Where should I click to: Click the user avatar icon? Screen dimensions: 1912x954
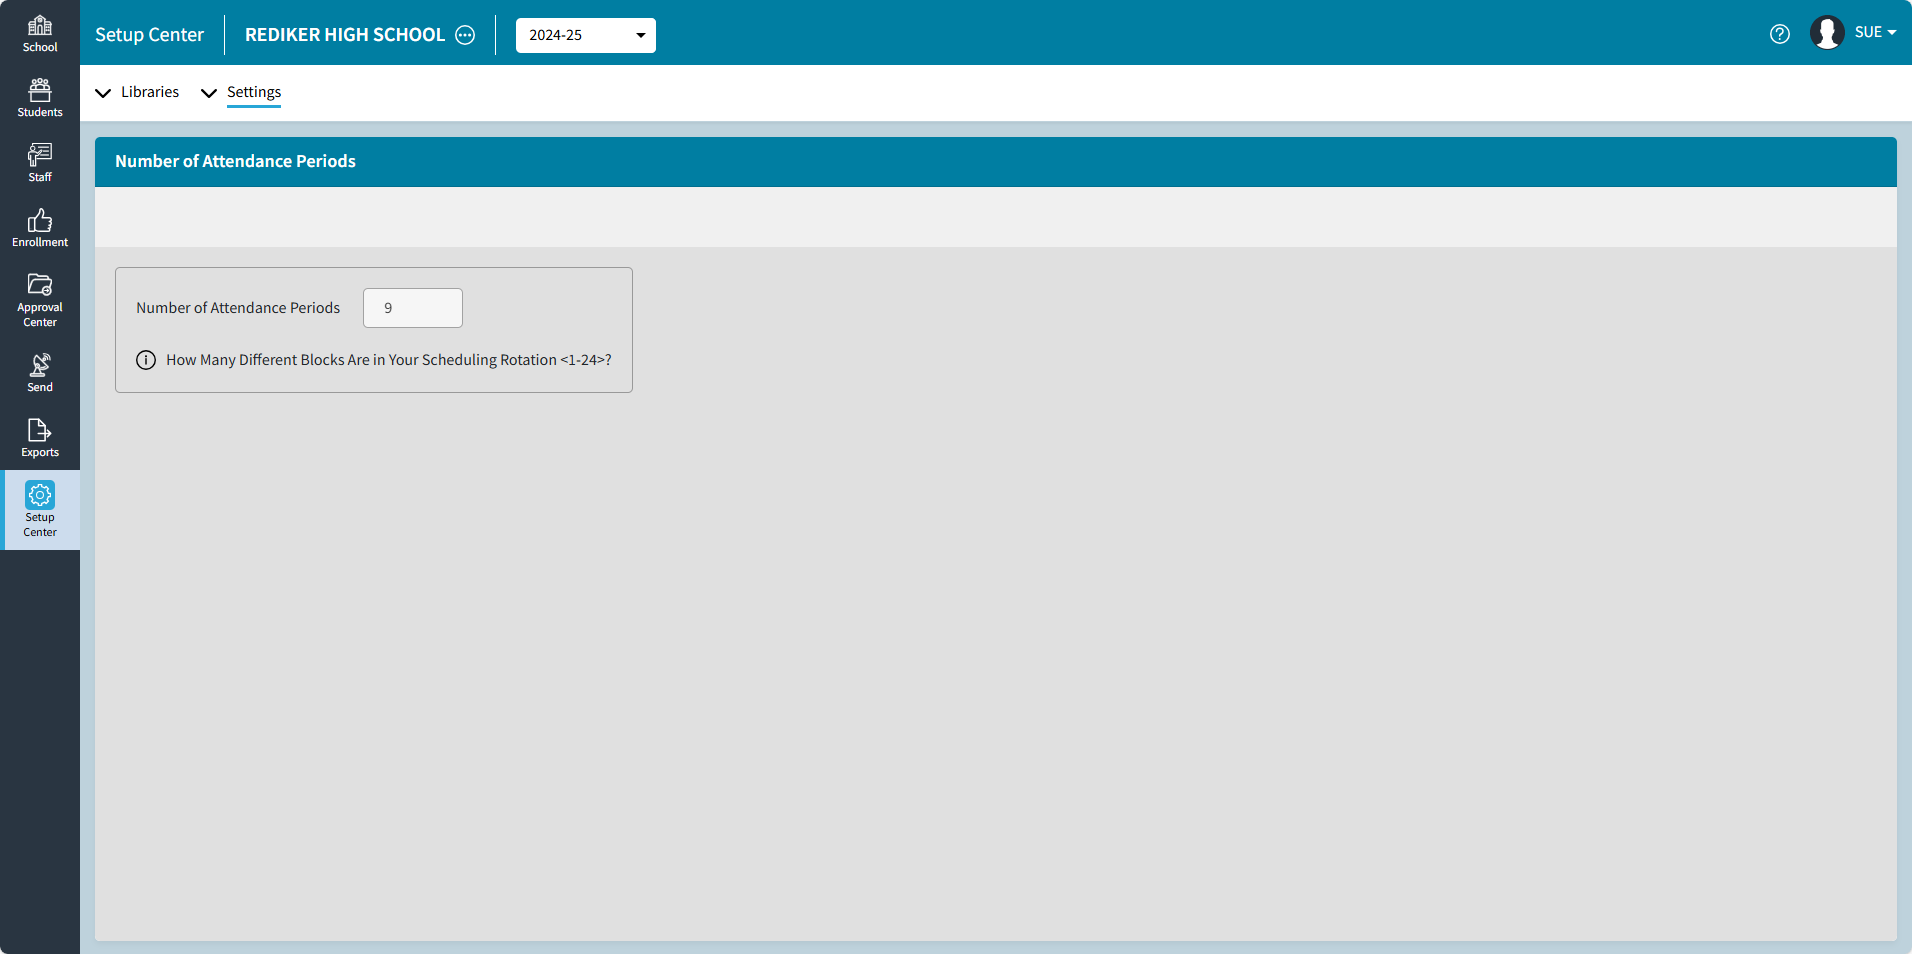click(1827, 33)
